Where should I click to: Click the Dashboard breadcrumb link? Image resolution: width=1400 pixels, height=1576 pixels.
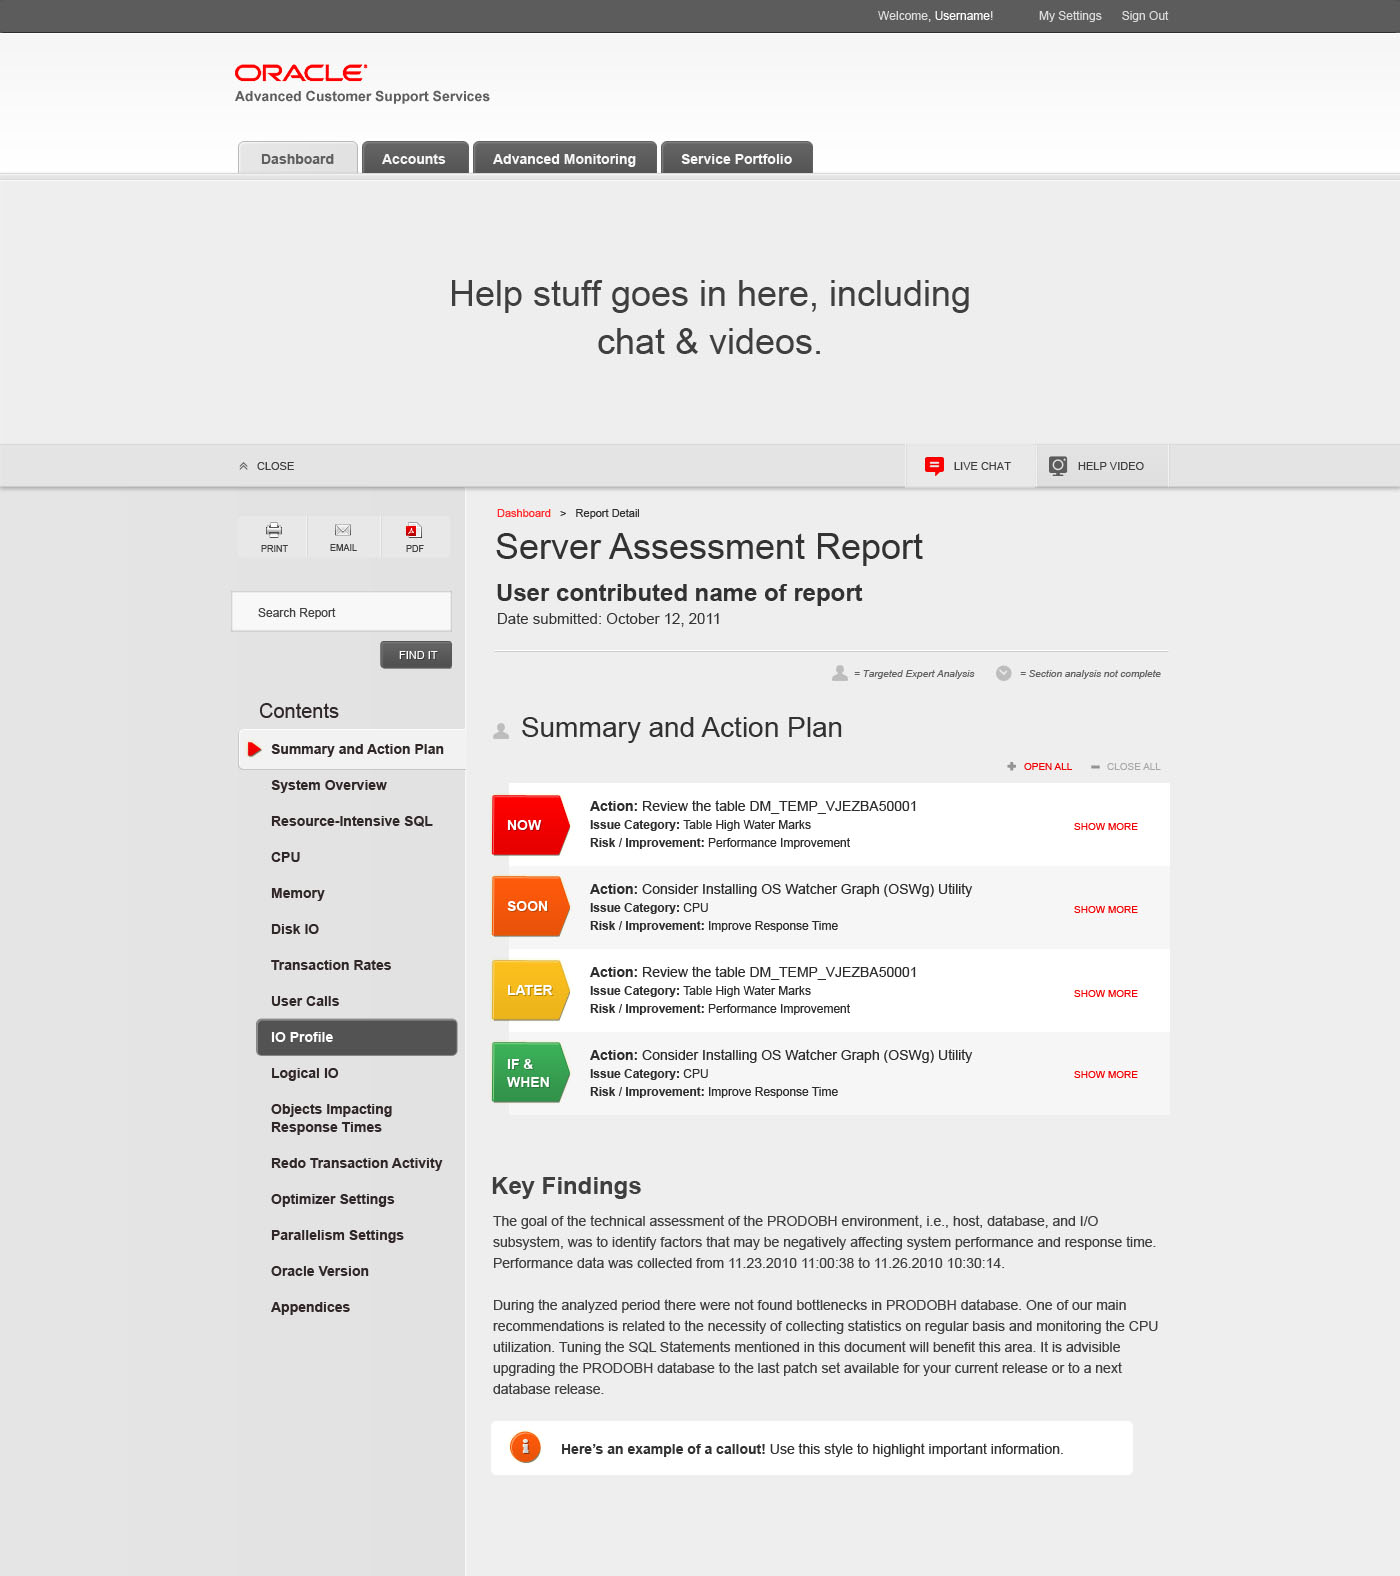[523, 513]
